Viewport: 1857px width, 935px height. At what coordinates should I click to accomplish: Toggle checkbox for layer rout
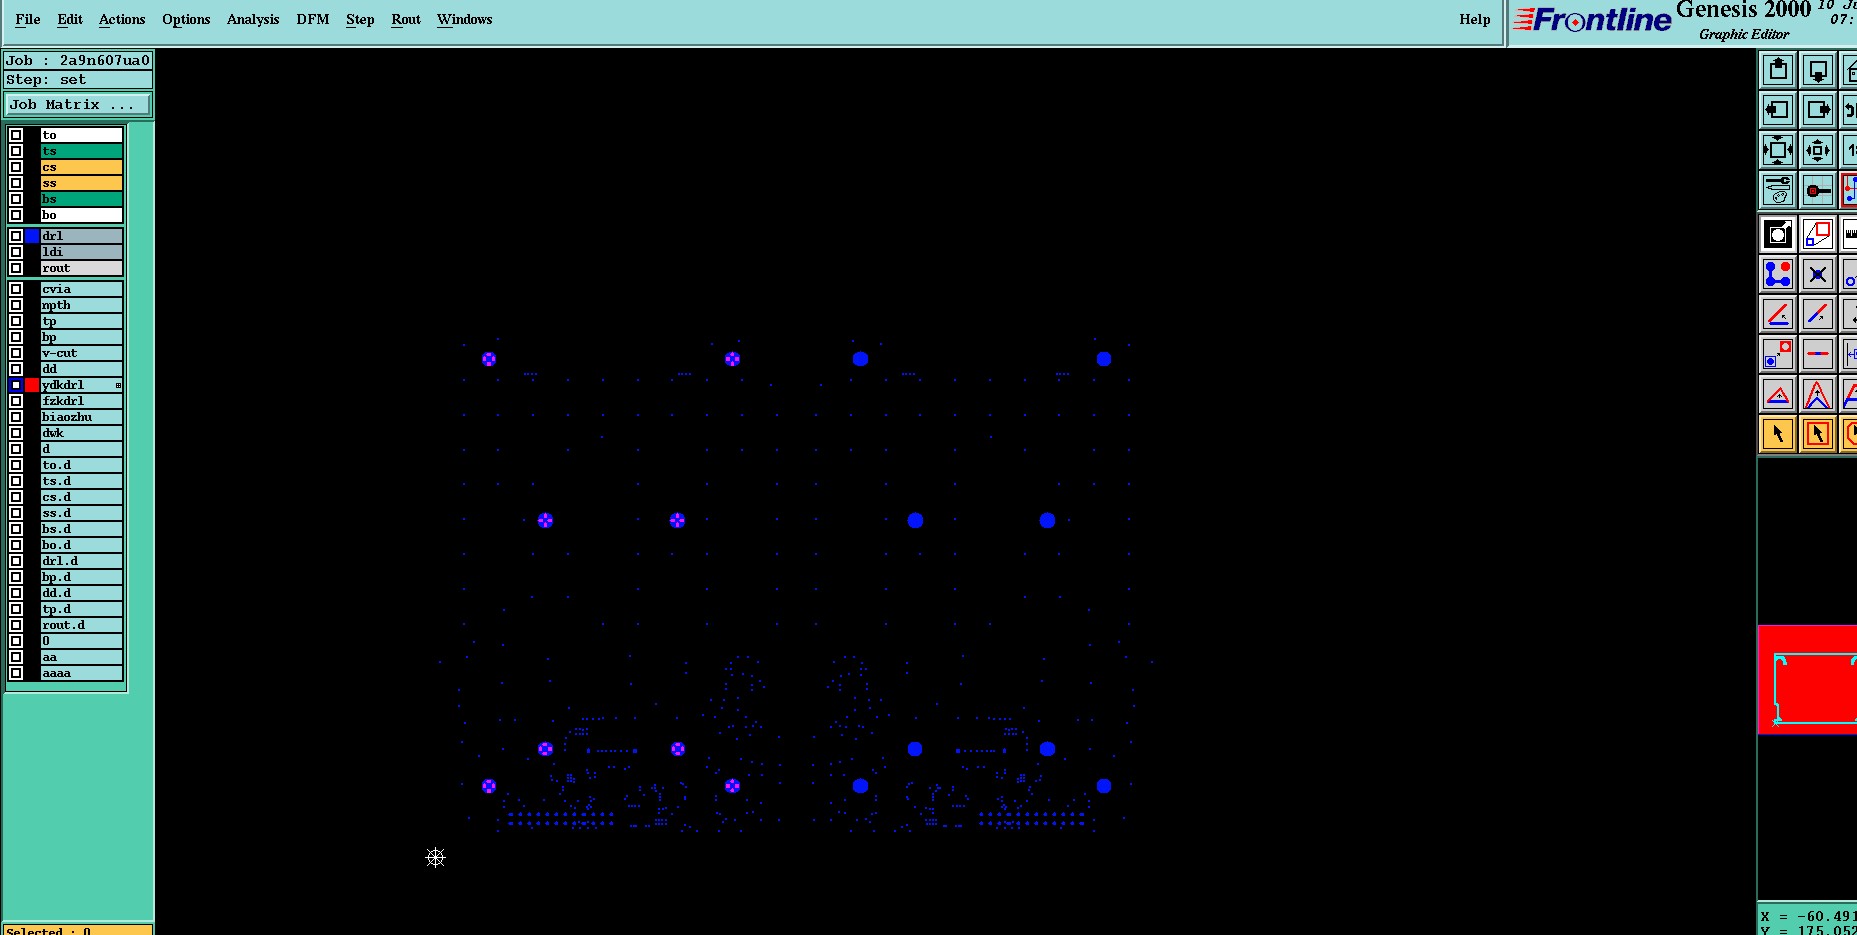coord(16,268)
